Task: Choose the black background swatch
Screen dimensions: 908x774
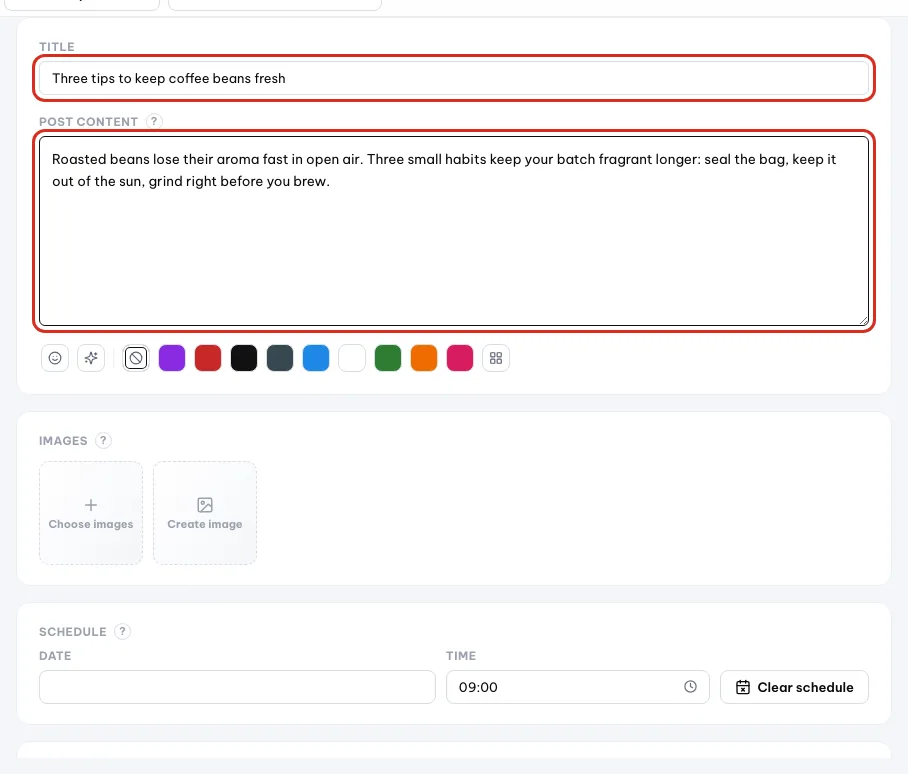Action: [244, 358]
